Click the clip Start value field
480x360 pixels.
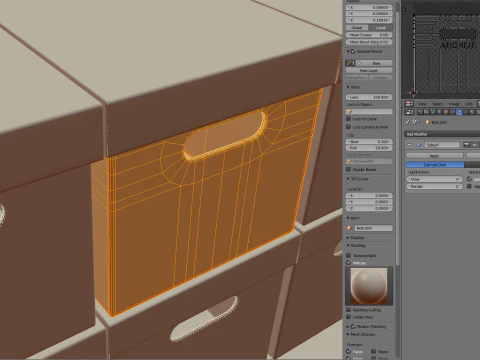(369, 141)
